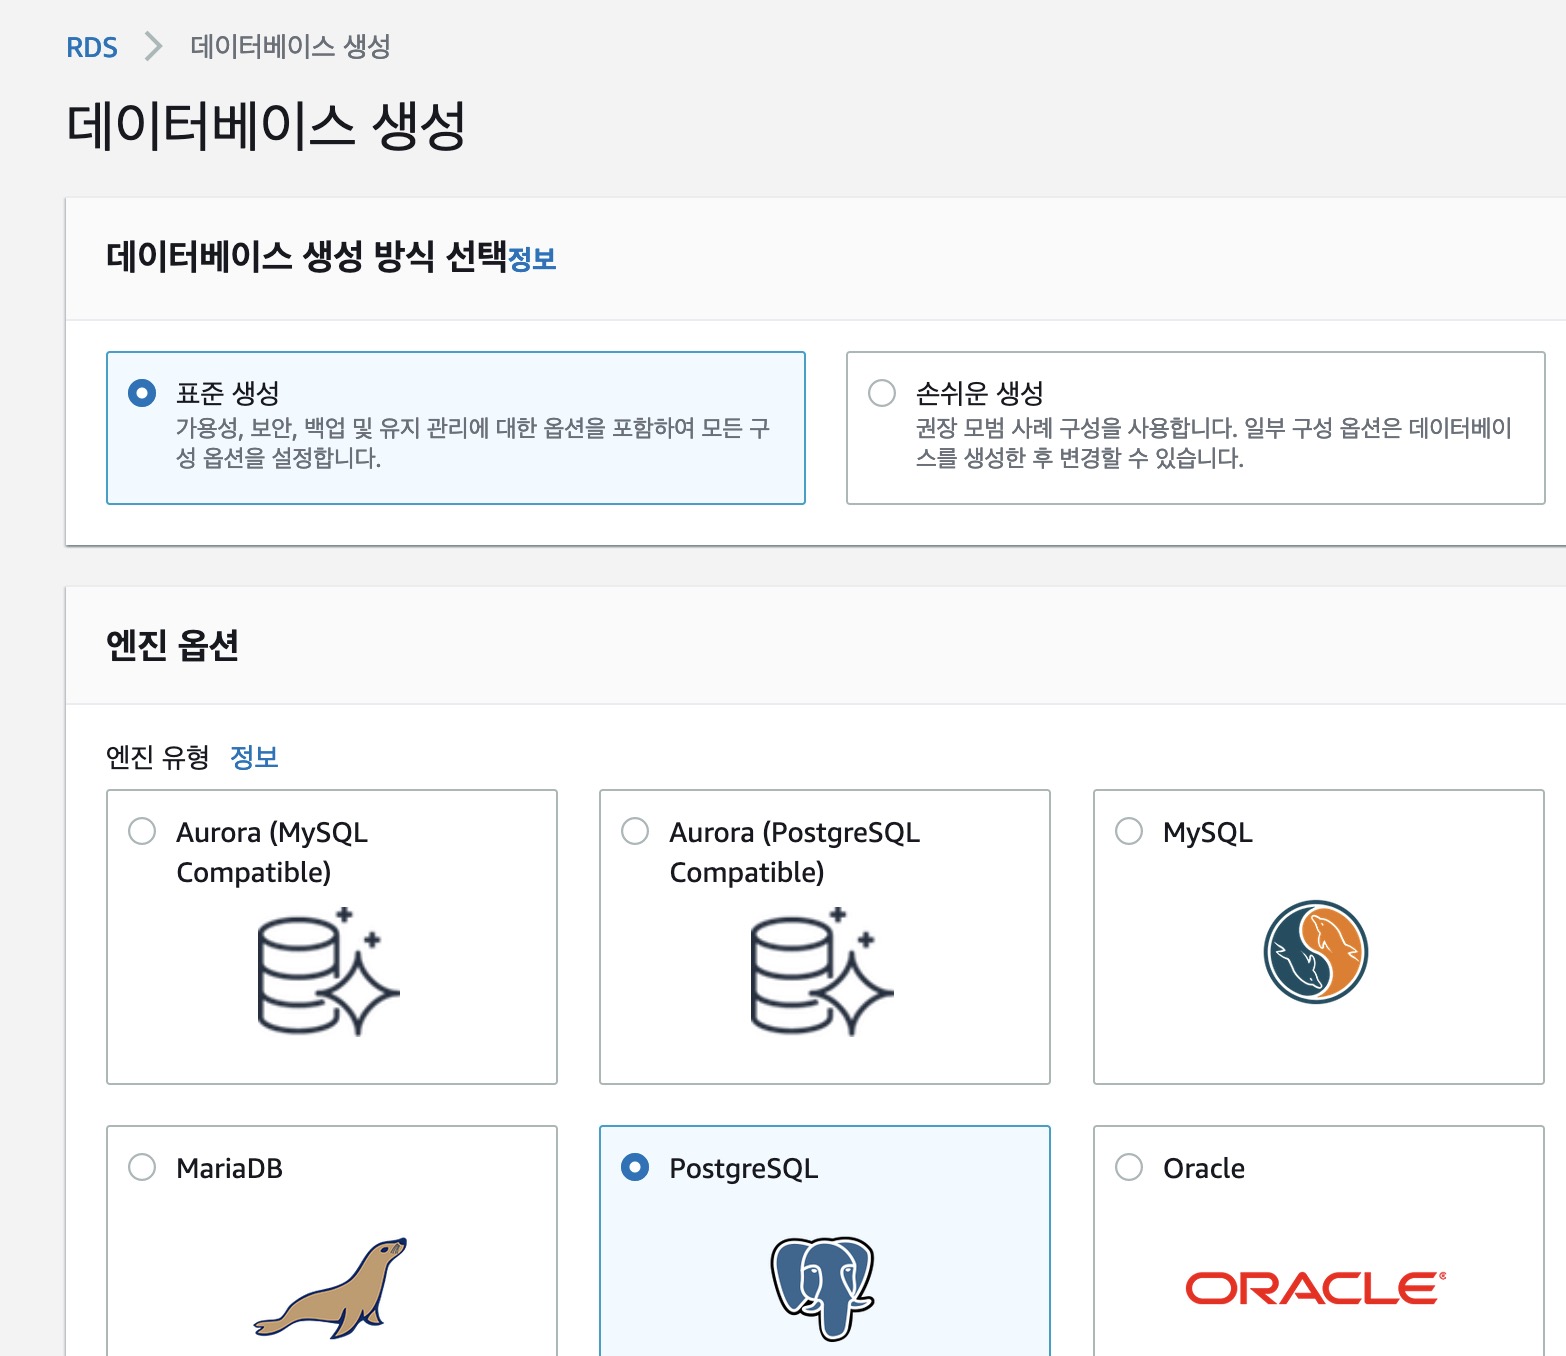Click the Oracle red logo
Image resolution: width=1566 pixels, height=1356 pixels.
click(1316, 1288)
